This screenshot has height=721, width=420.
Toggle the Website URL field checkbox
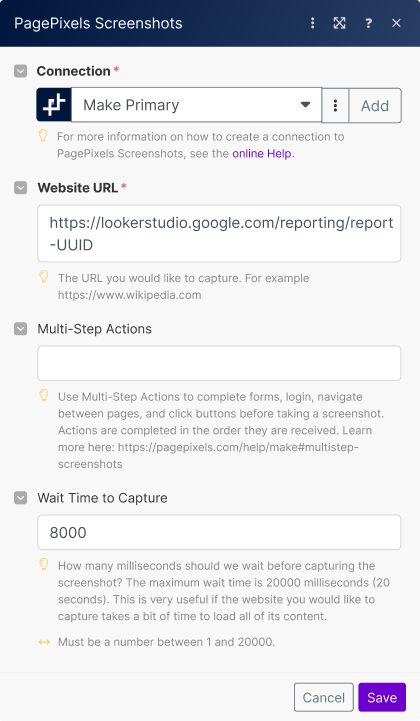pos(21,188)
